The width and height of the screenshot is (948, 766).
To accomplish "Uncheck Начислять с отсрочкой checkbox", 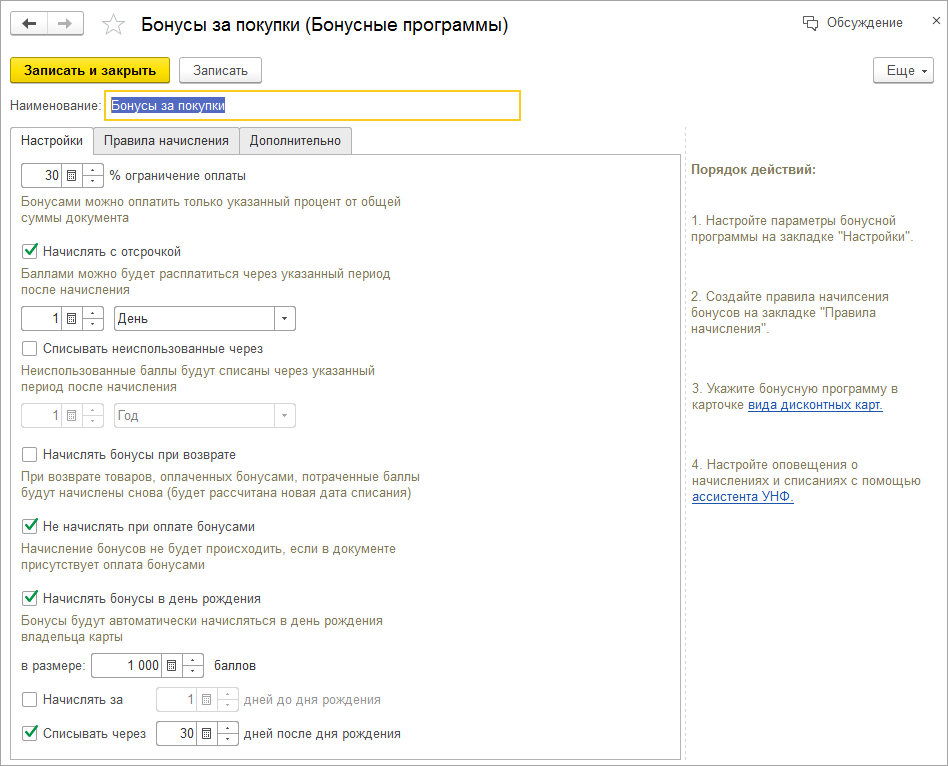I will [30, 252].
